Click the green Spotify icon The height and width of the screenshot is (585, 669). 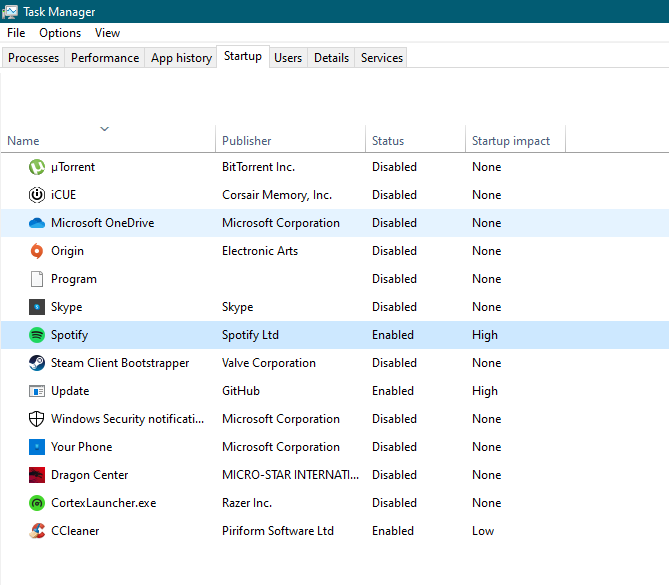coord(37,335)
